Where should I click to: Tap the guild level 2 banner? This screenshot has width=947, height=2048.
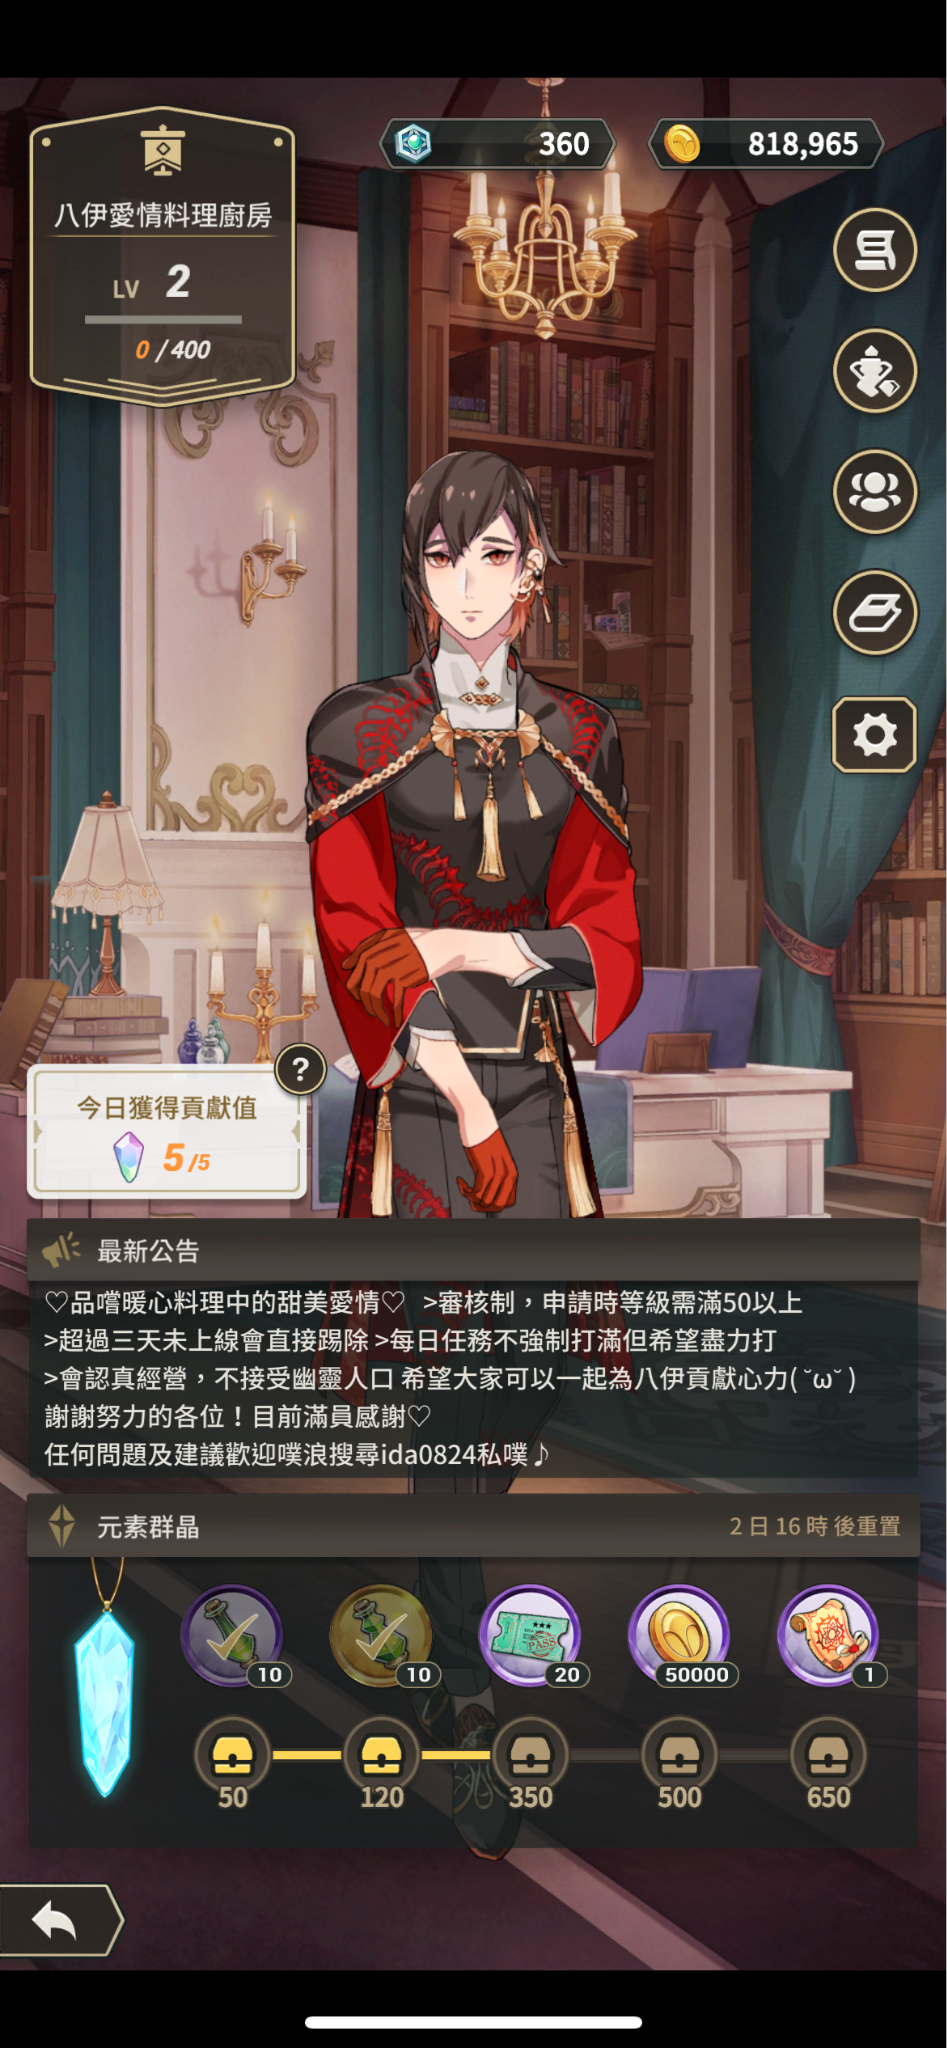click(163, 256)
